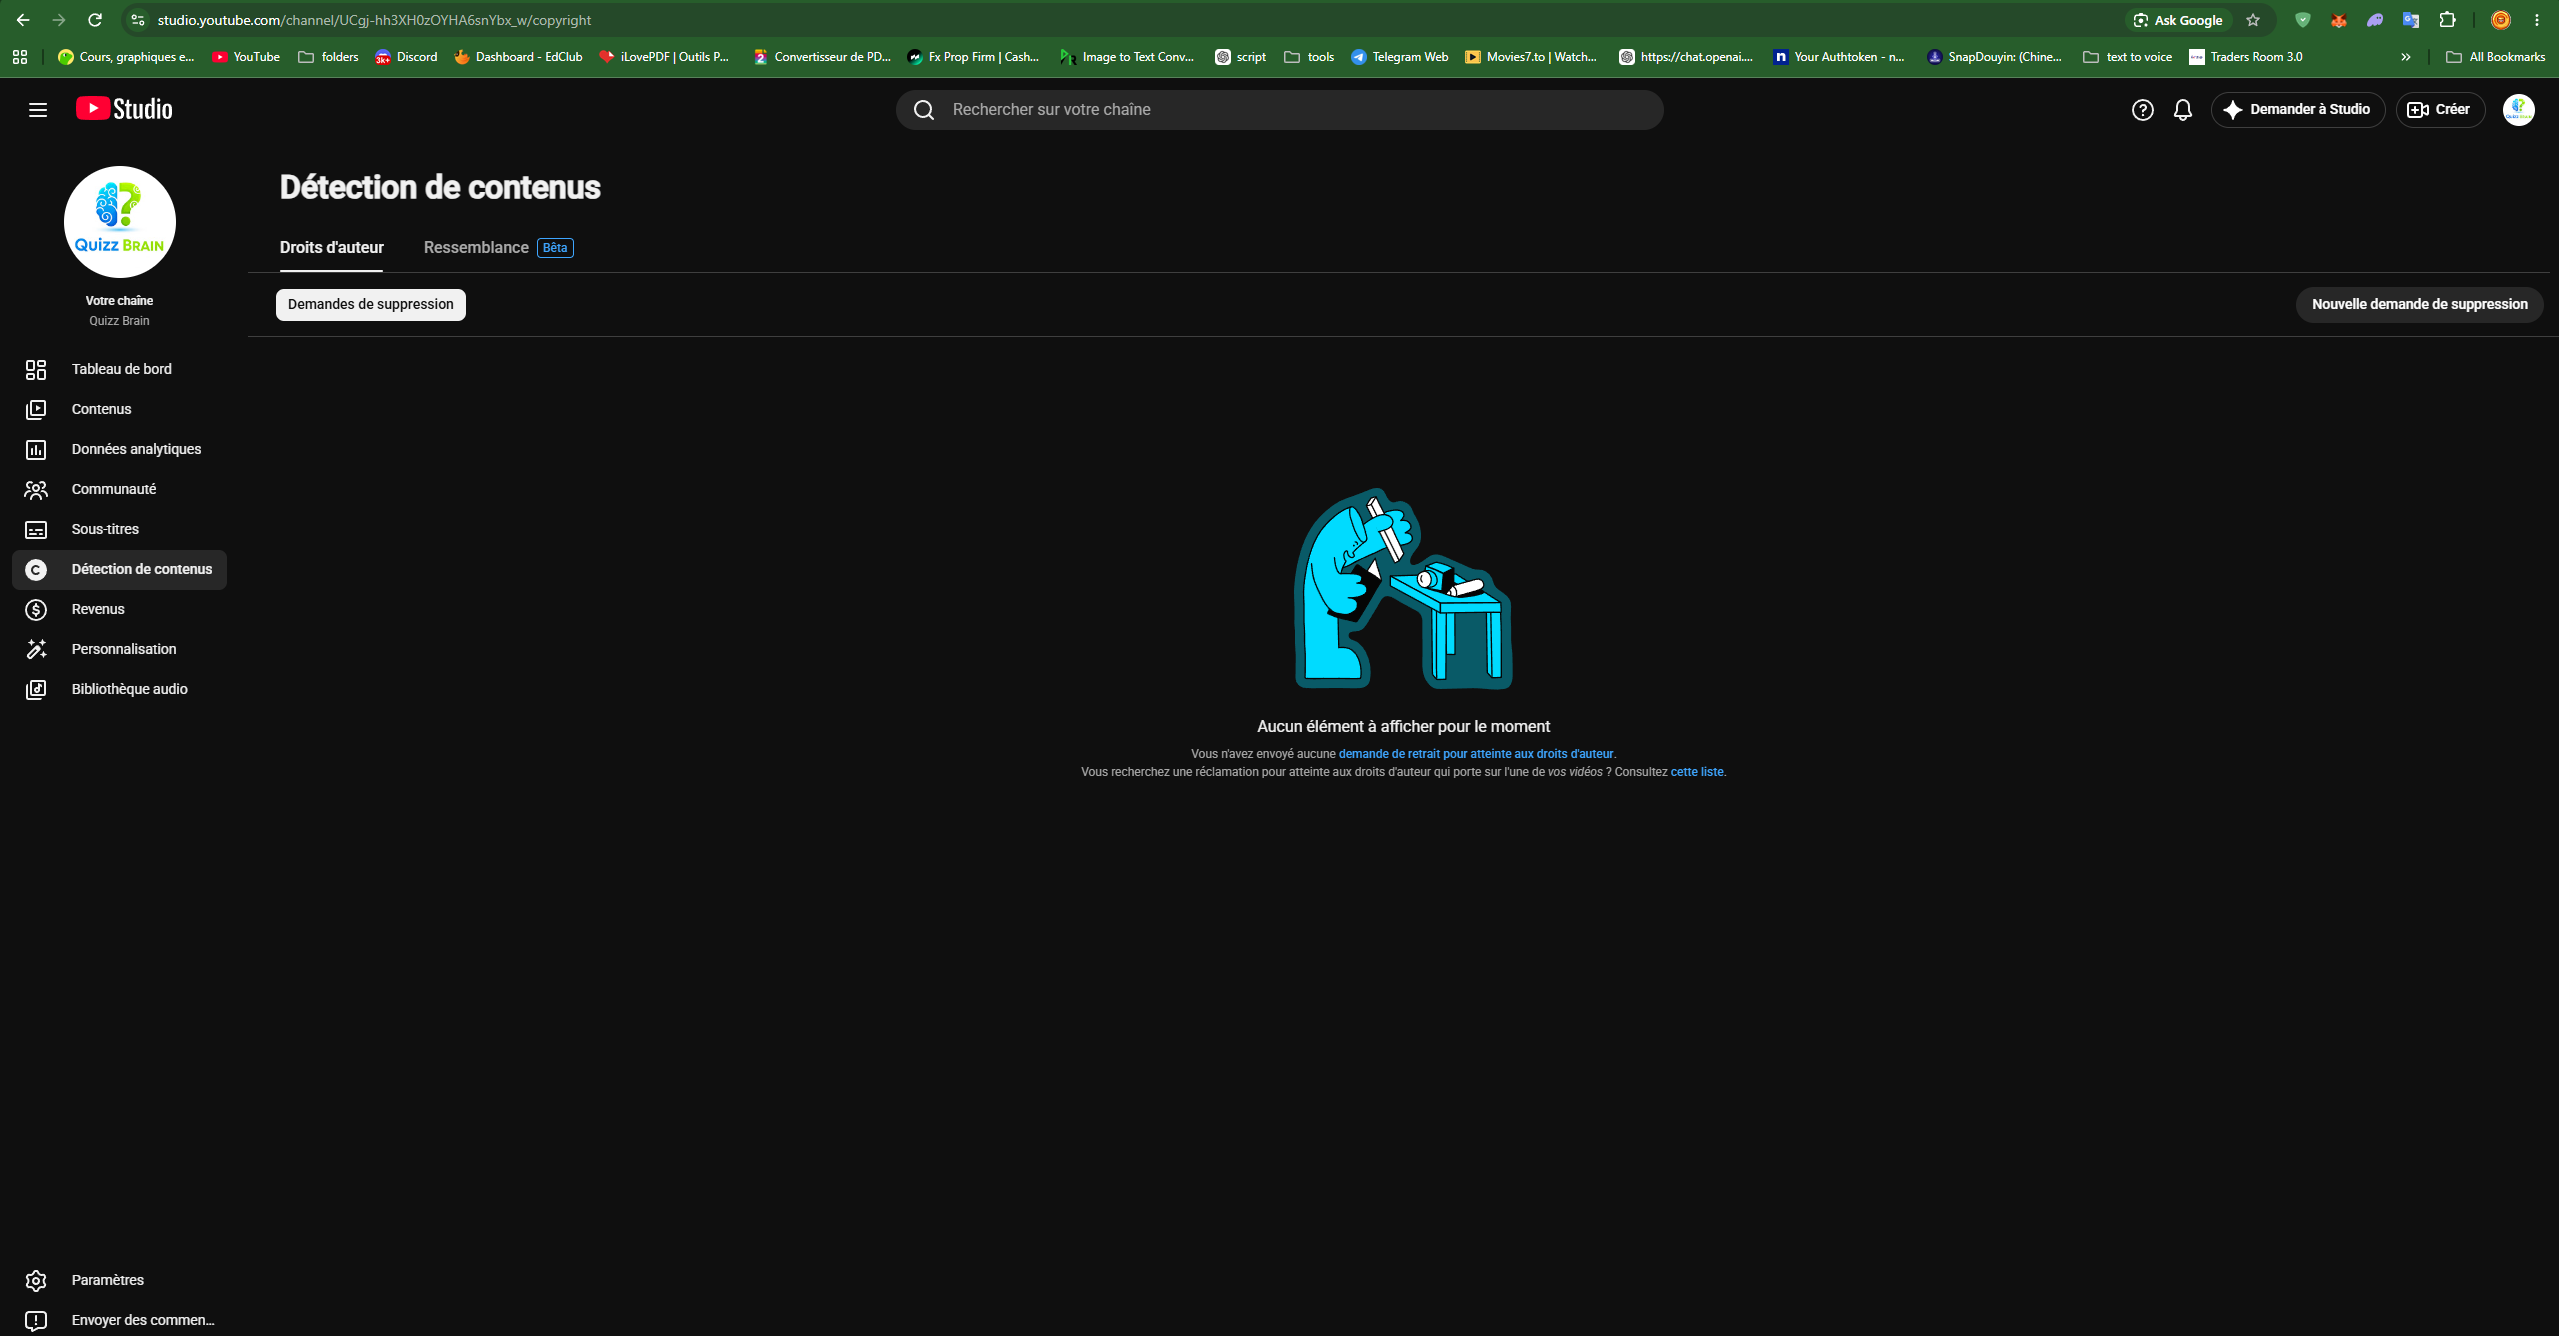Toggle the Demandes de suppression filter chip
Screen dimensions: 2559x1336
pos(370,304)
